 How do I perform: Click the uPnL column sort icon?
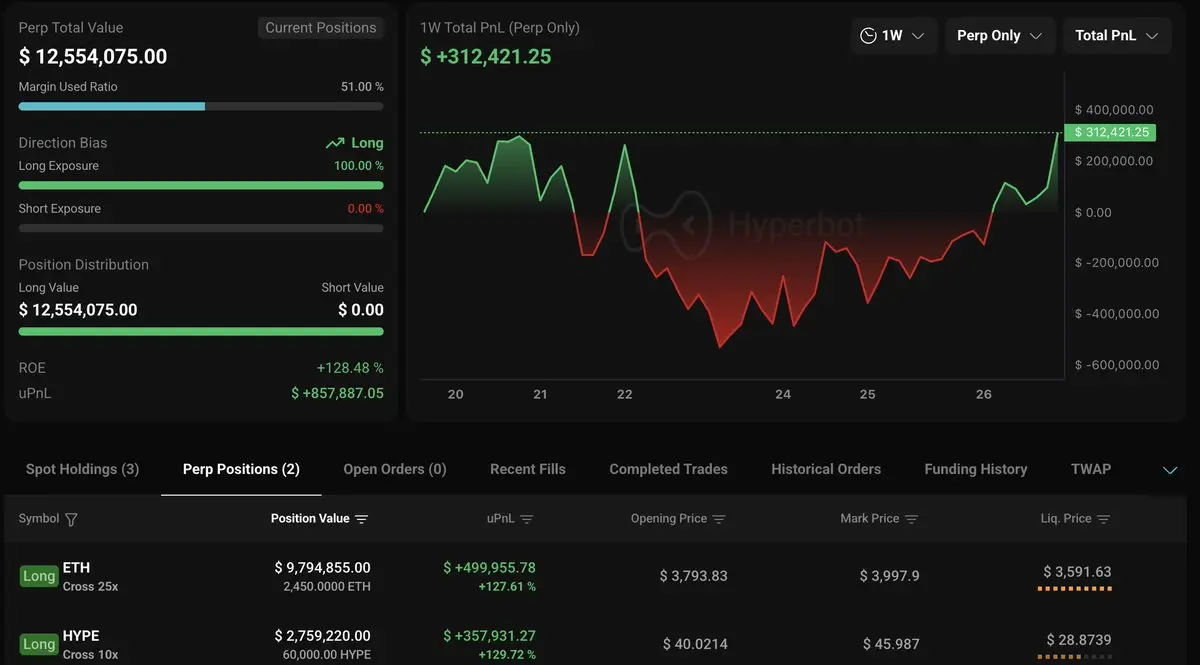(526, 519)
